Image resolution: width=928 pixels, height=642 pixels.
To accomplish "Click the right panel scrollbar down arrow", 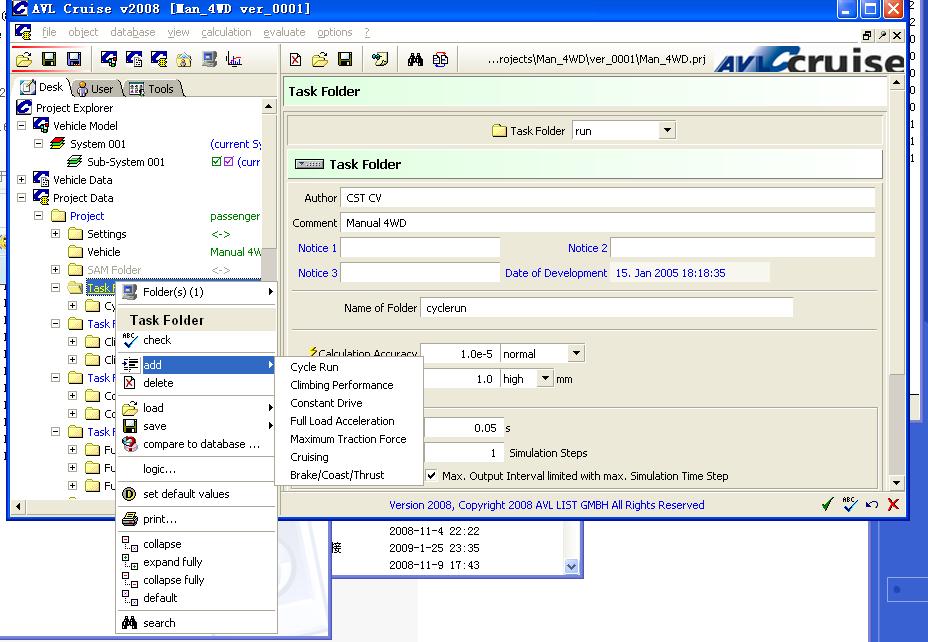I will 897,483.
